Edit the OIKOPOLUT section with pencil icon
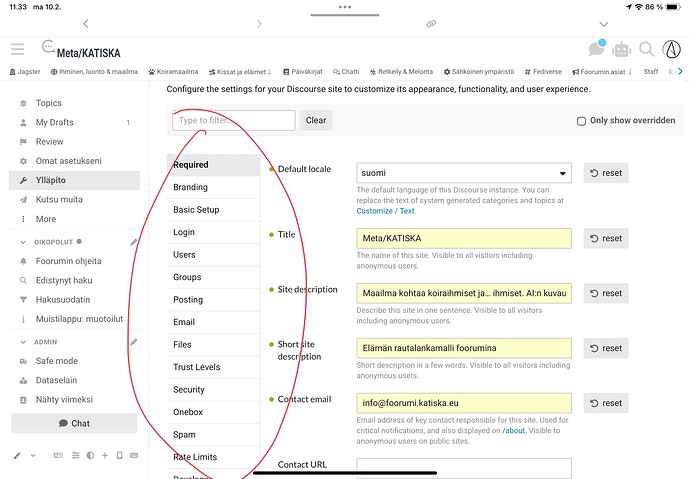Image resolution: width=690 pixels, height=479 pixels. pos(134,242)
